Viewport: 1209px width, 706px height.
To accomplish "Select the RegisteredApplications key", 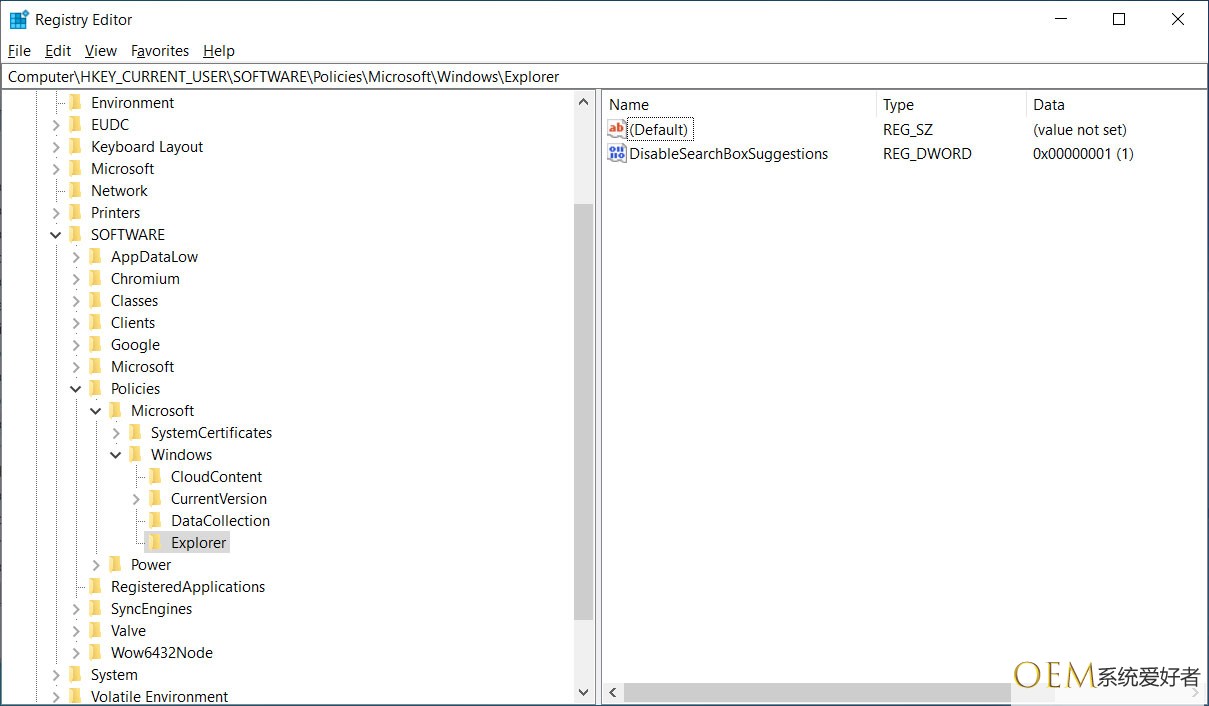I will pyautogui.click(x=187, y=587).
